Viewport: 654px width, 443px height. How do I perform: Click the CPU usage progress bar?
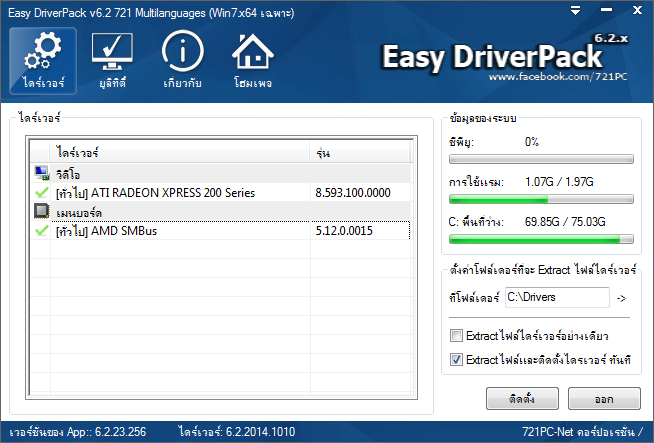541,159
